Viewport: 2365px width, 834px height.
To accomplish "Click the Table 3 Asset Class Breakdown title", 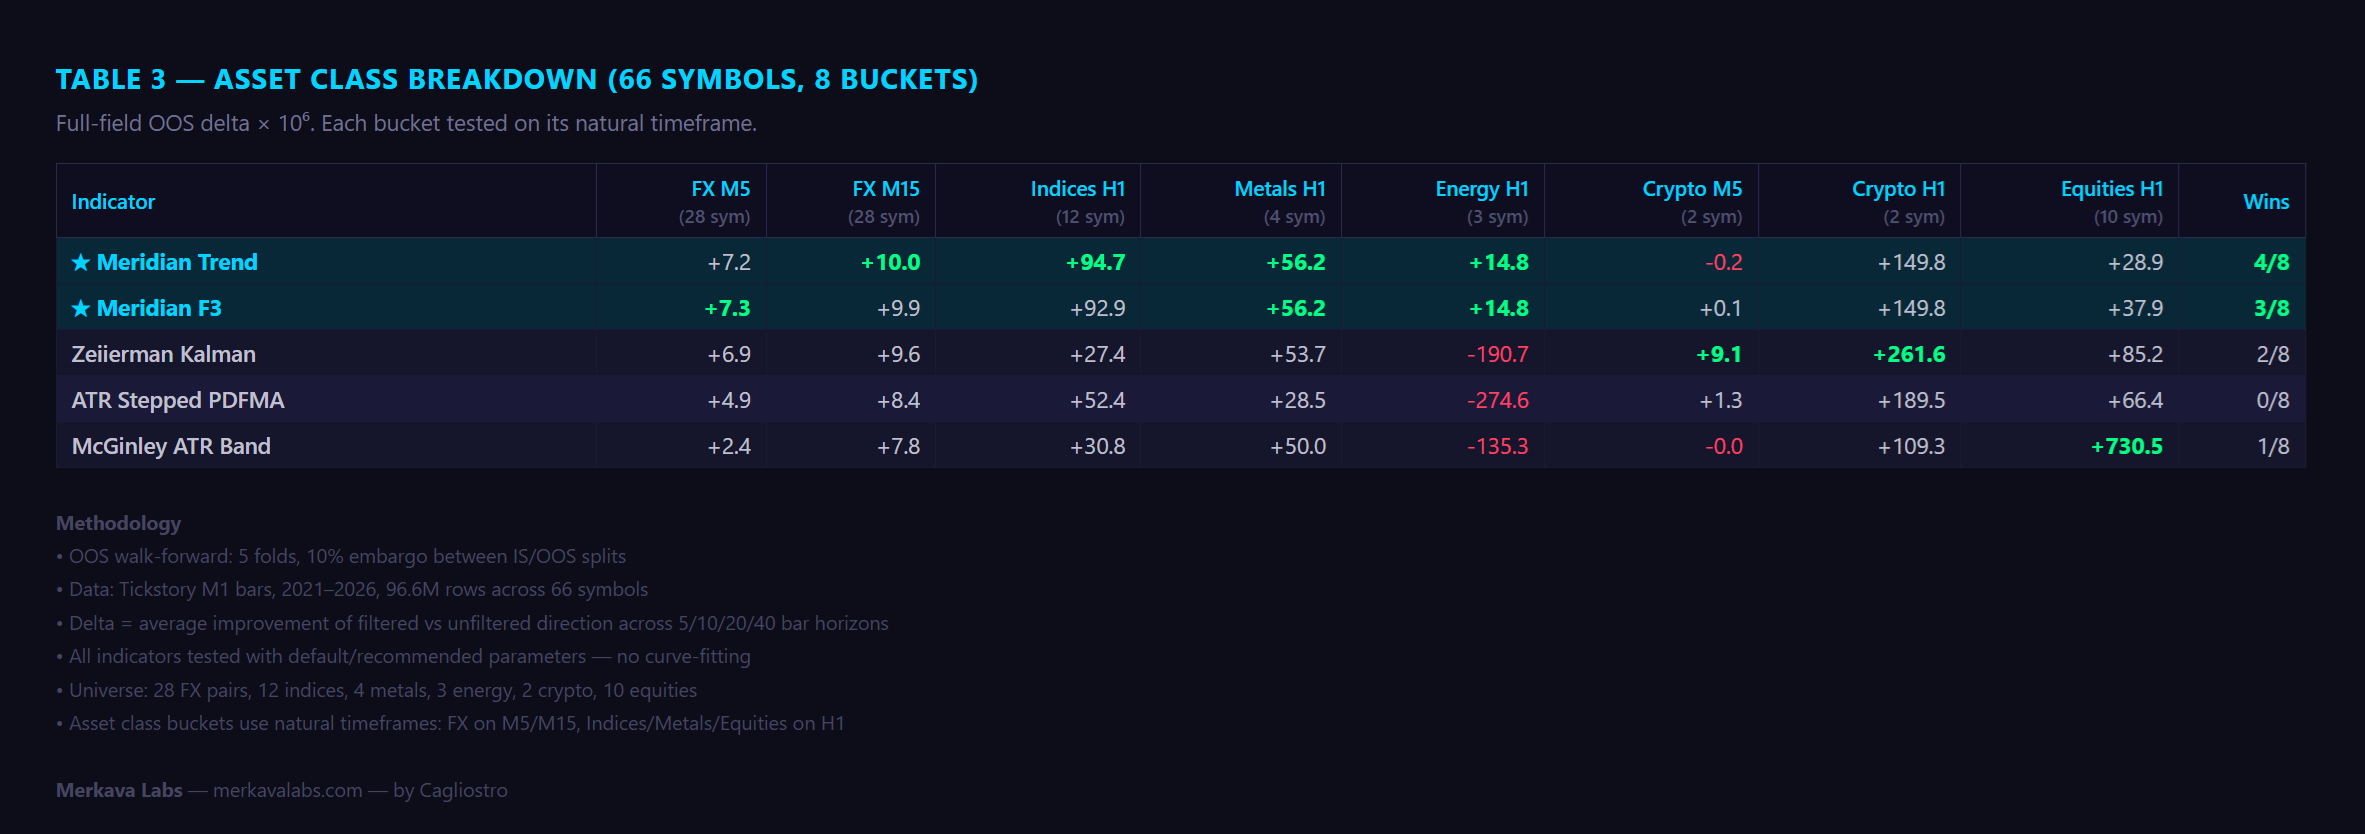I will pyautogui.click(x=517, y=79).
